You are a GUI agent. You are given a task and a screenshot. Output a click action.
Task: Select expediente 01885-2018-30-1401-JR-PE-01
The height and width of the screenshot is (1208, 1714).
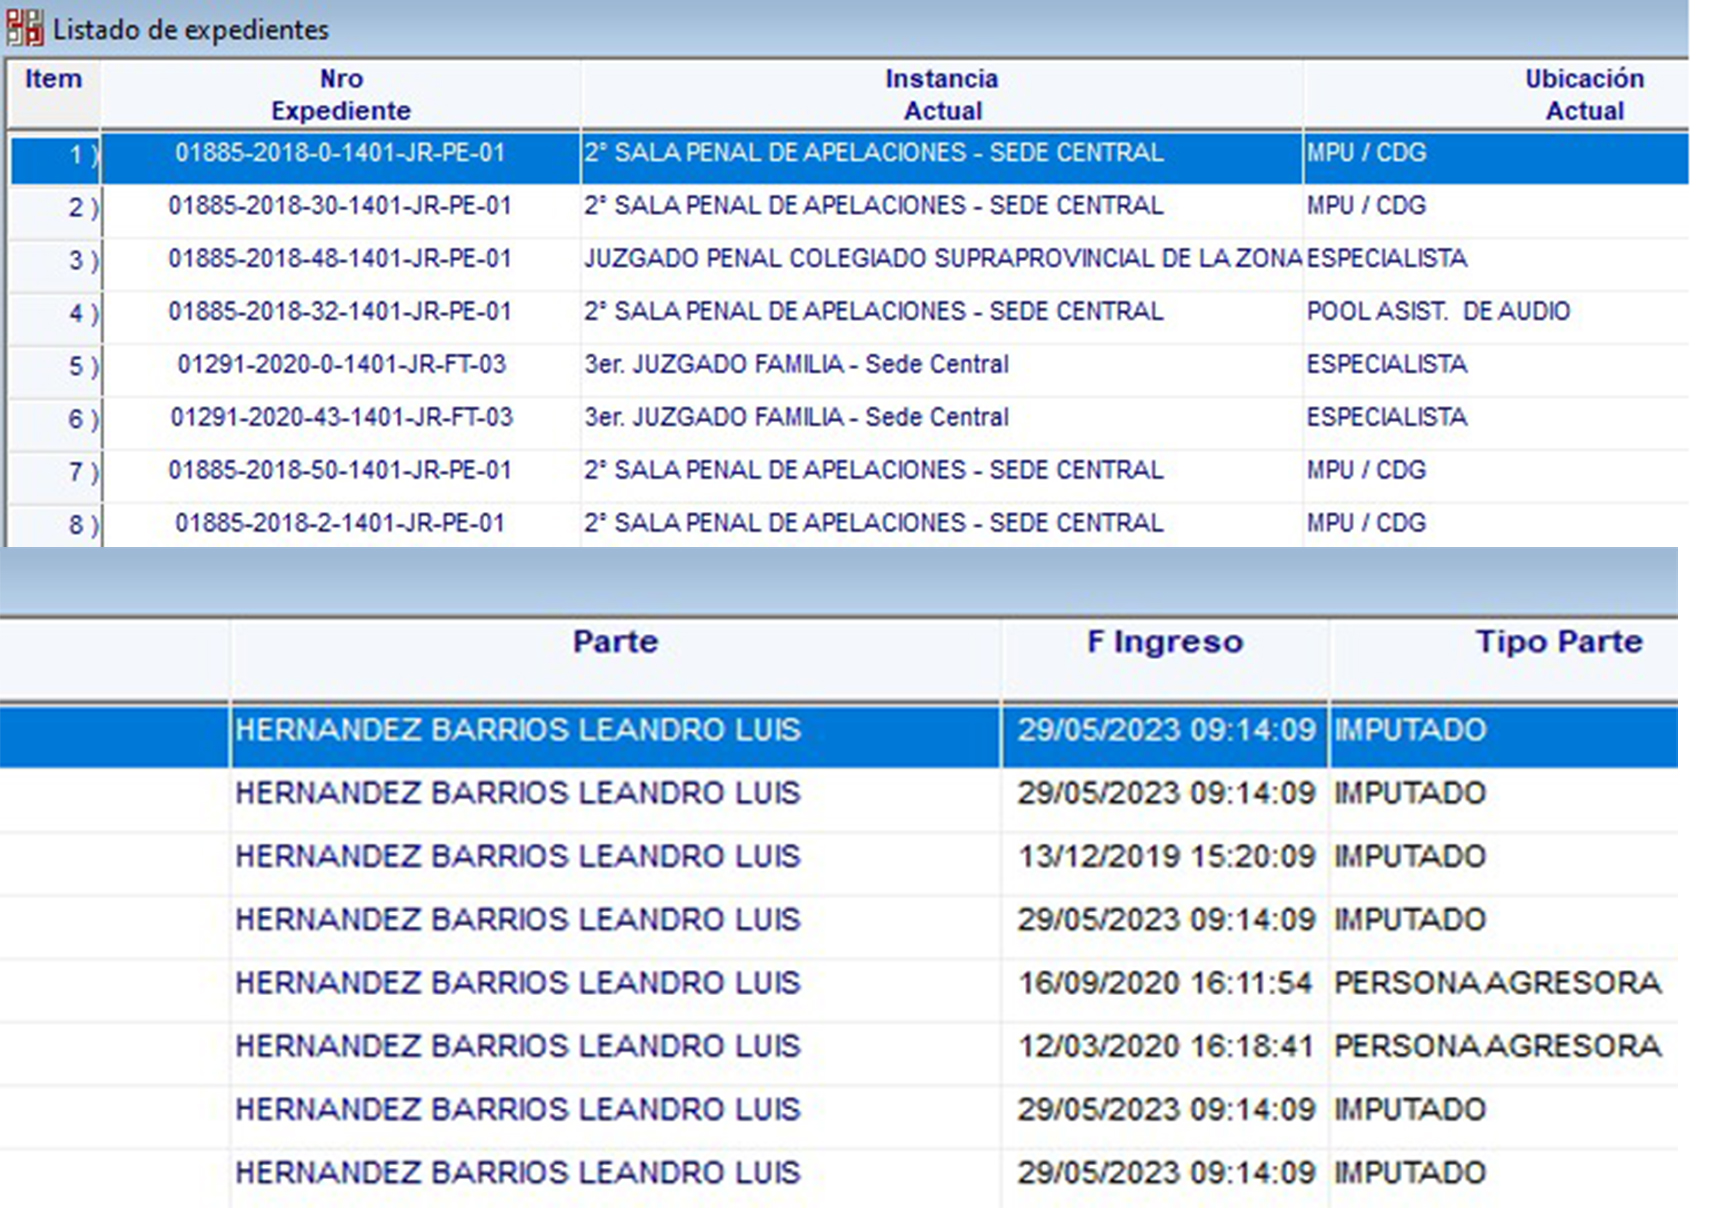pyautogui.click(x=340, y=206)
